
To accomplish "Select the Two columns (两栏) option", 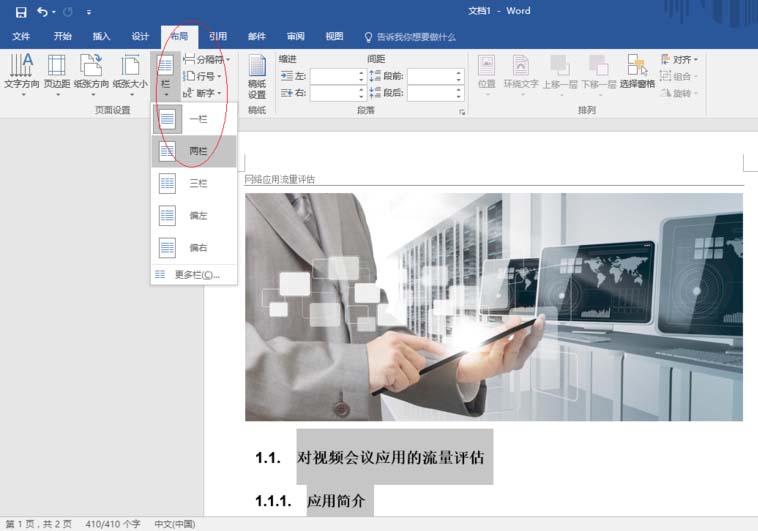I will click(x=195, y=151).
